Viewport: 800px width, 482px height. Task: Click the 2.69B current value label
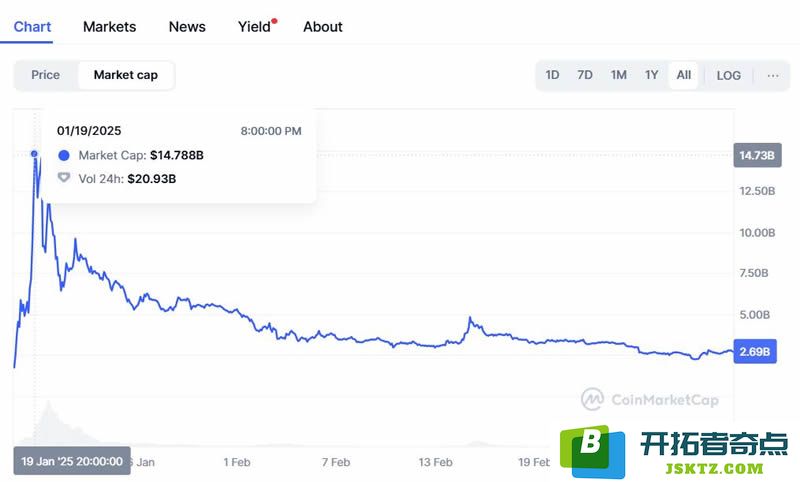[x=755, y=351]
